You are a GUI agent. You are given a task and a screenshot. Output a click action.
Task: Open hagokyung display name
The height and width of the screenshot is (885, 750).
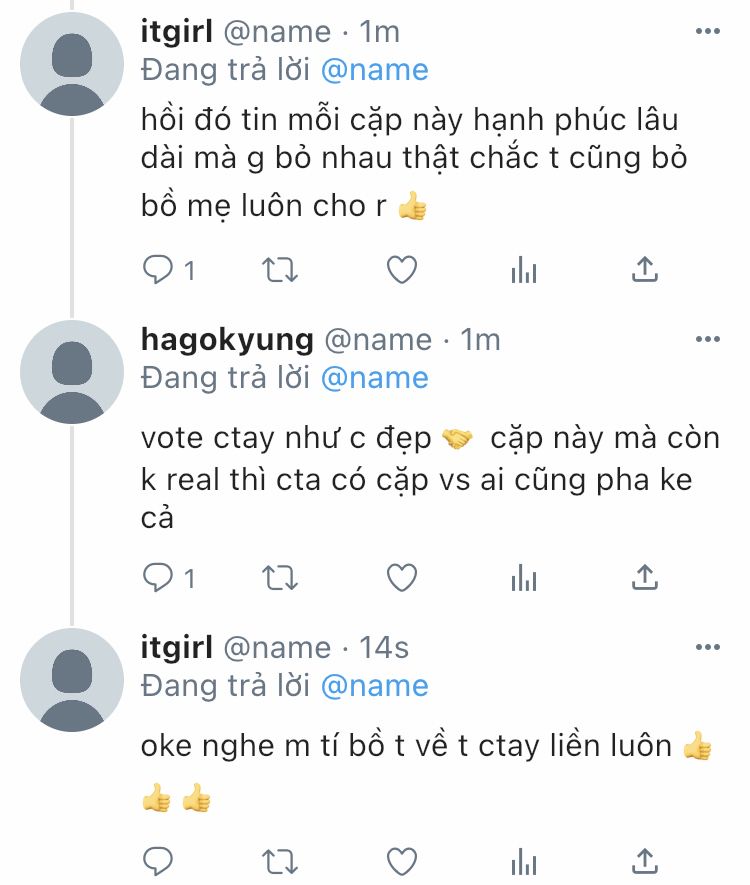[x=227, y=340]
